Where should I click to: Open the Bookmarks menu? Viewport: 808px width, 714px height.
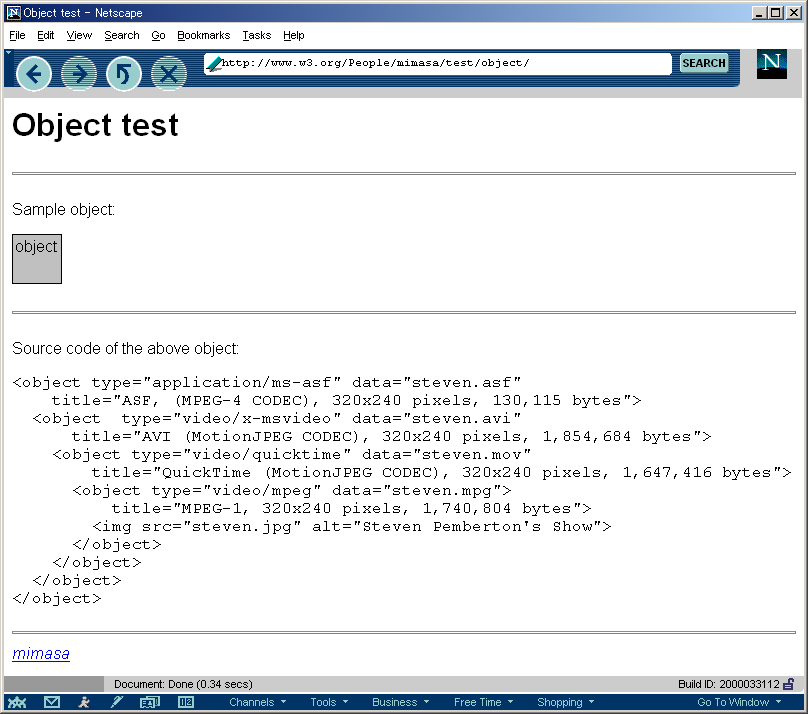pos(203,35)
